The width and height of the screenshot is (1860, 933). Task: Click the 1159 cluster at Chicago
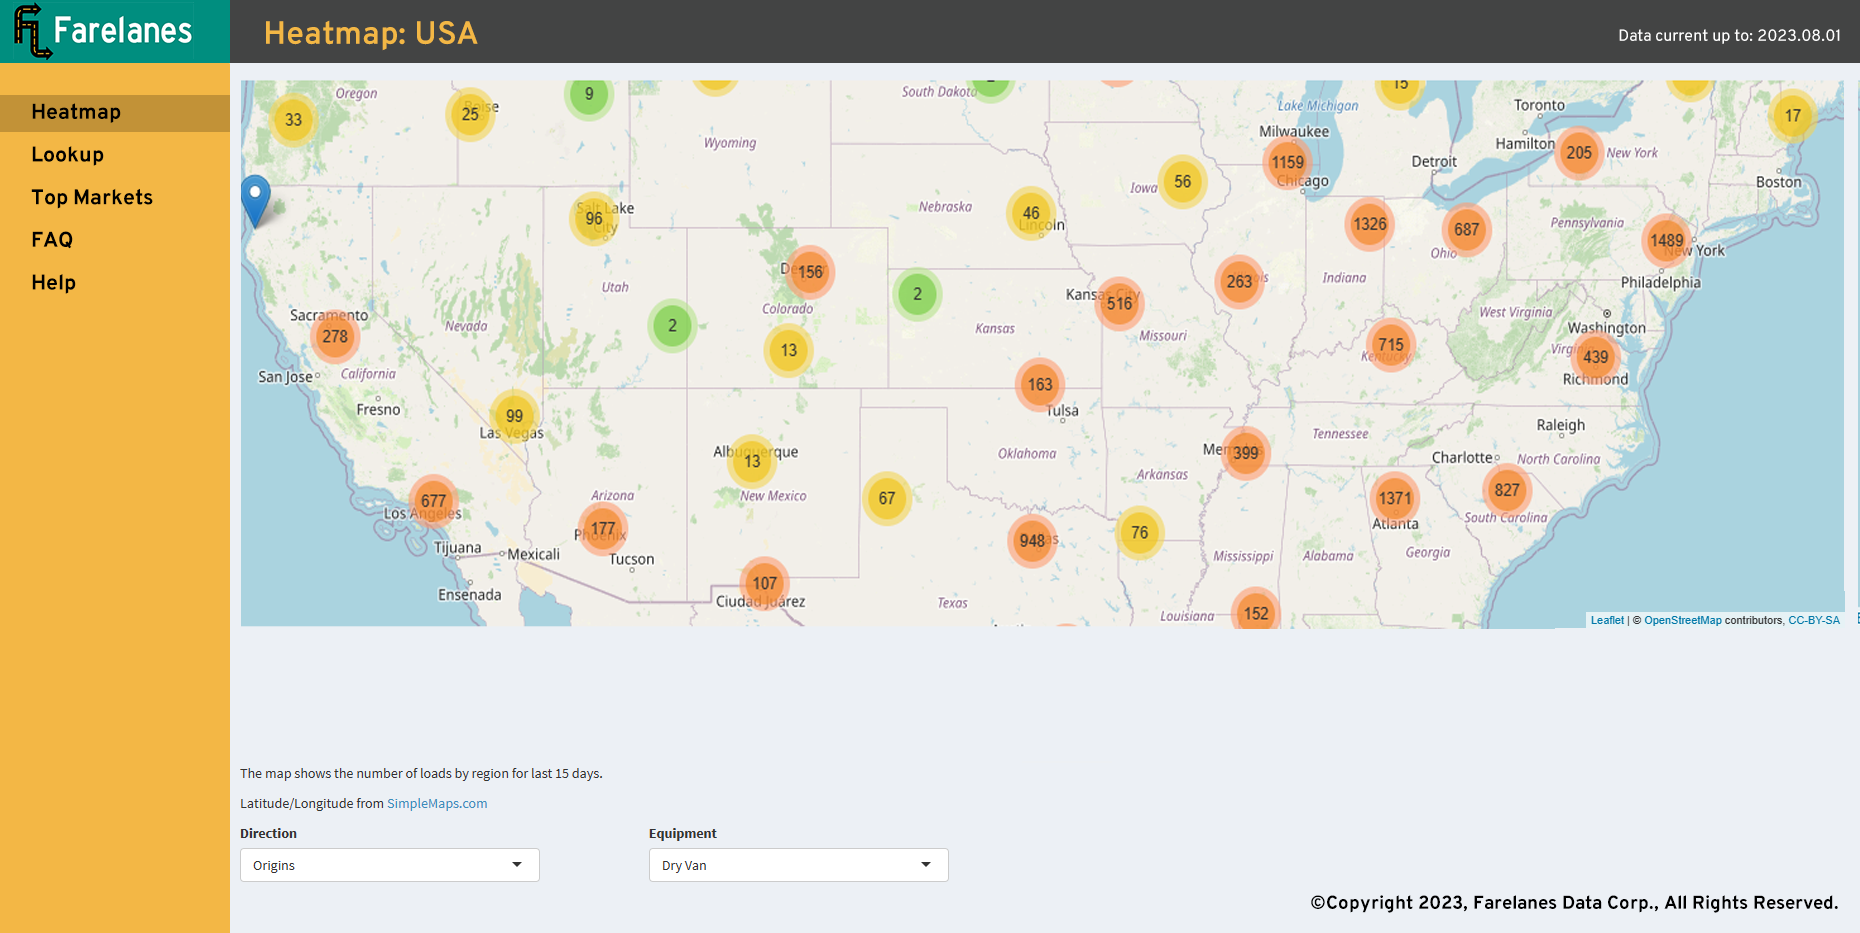1288,162
